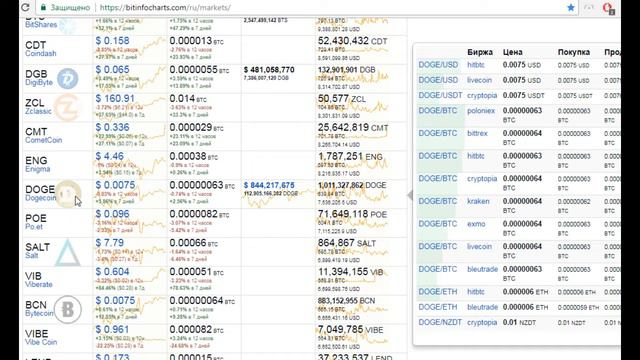Click the ENG price $ 4.46
Image resolution: width=640 pixels, height=360 pixels.
click(x=110, y=156)
